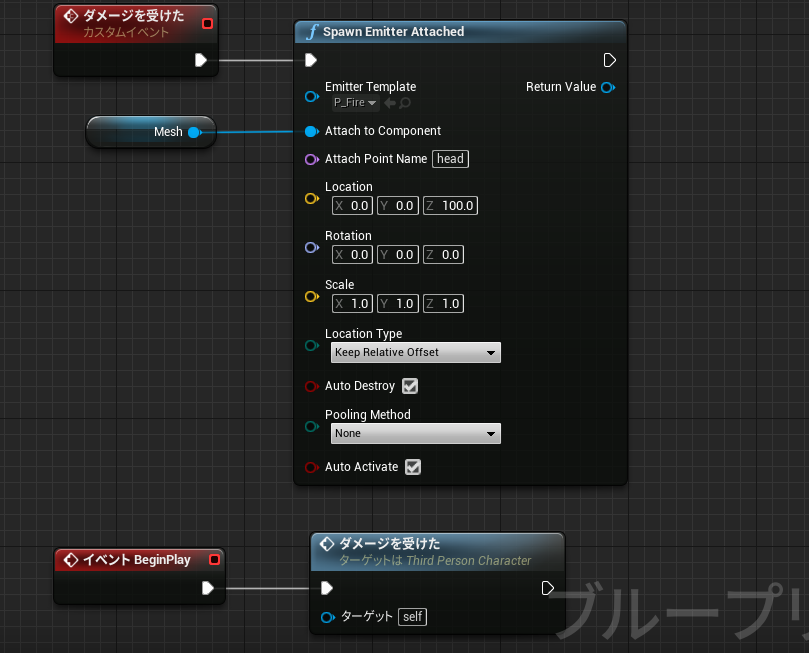This screenshot has width=809, height=653.
Task: Click the use-selected-asset arrow next to P_Fire
Action: pos(390,103)
